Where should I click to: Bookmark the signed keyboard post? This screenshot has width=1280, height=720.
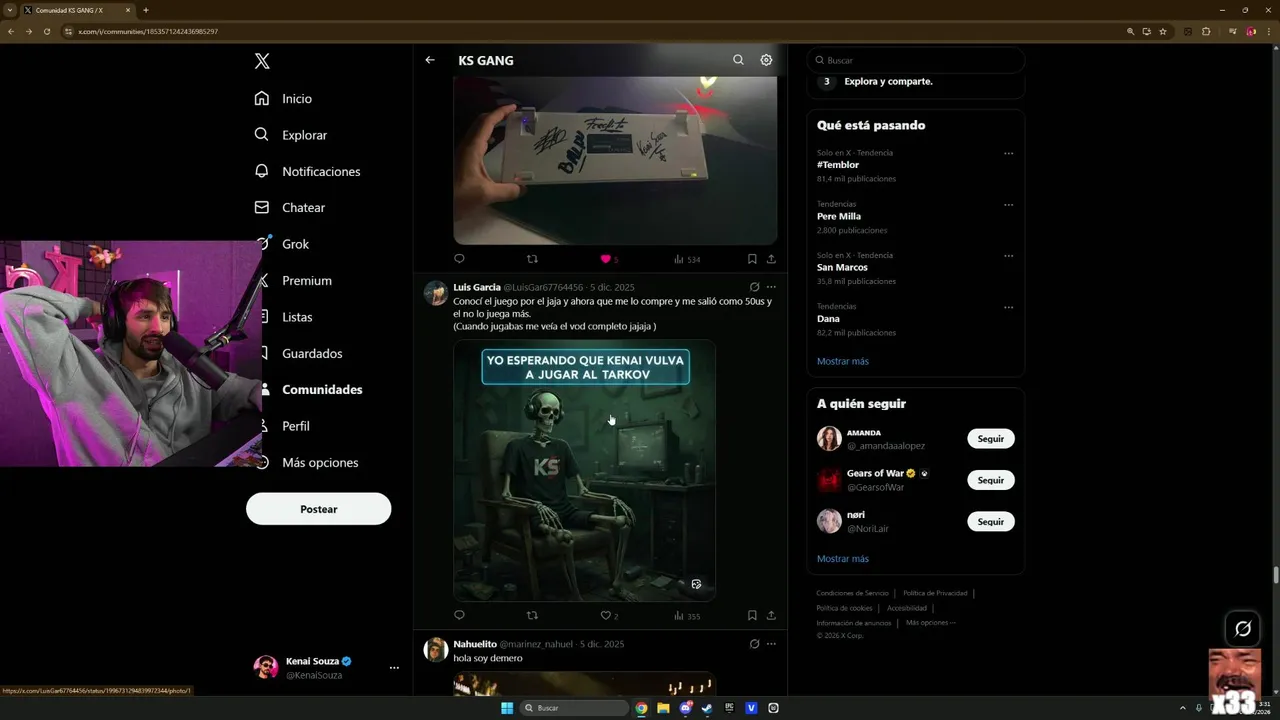click(x=752, y=259)
